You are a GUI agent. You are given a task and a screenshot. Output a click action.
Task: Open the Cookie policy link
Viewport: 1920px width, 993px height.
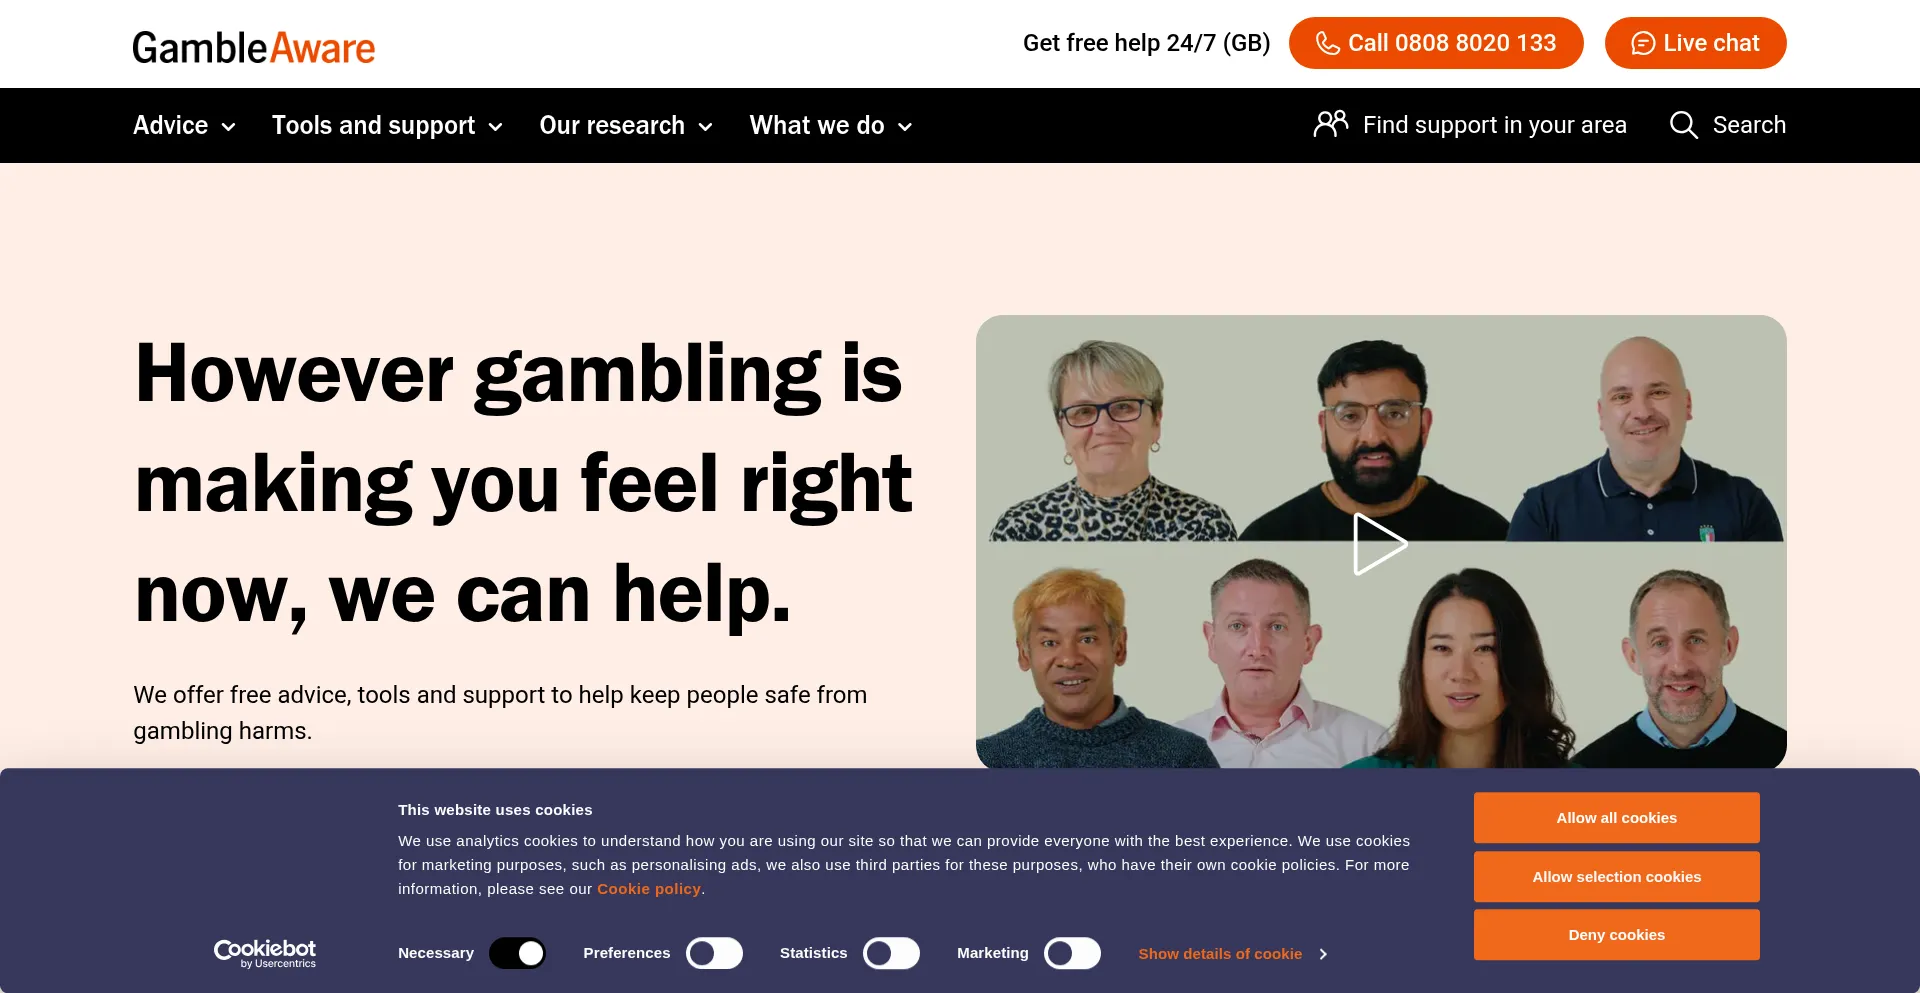point(649,889)
